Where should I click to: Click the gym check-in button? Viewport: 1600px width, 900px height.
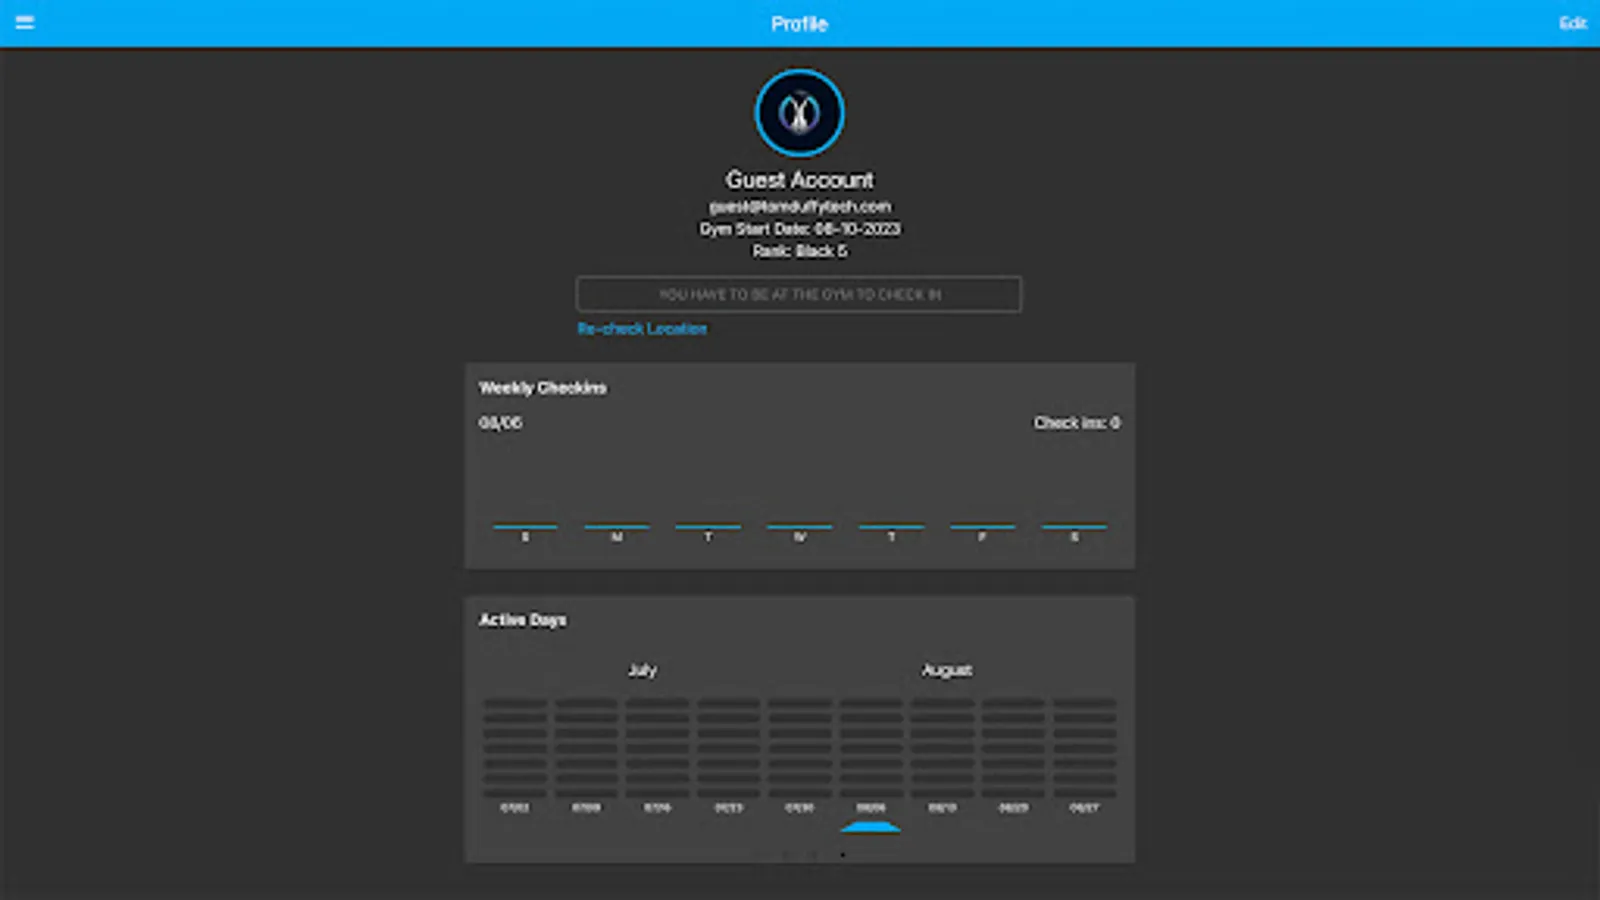click(x=798, y=293)
